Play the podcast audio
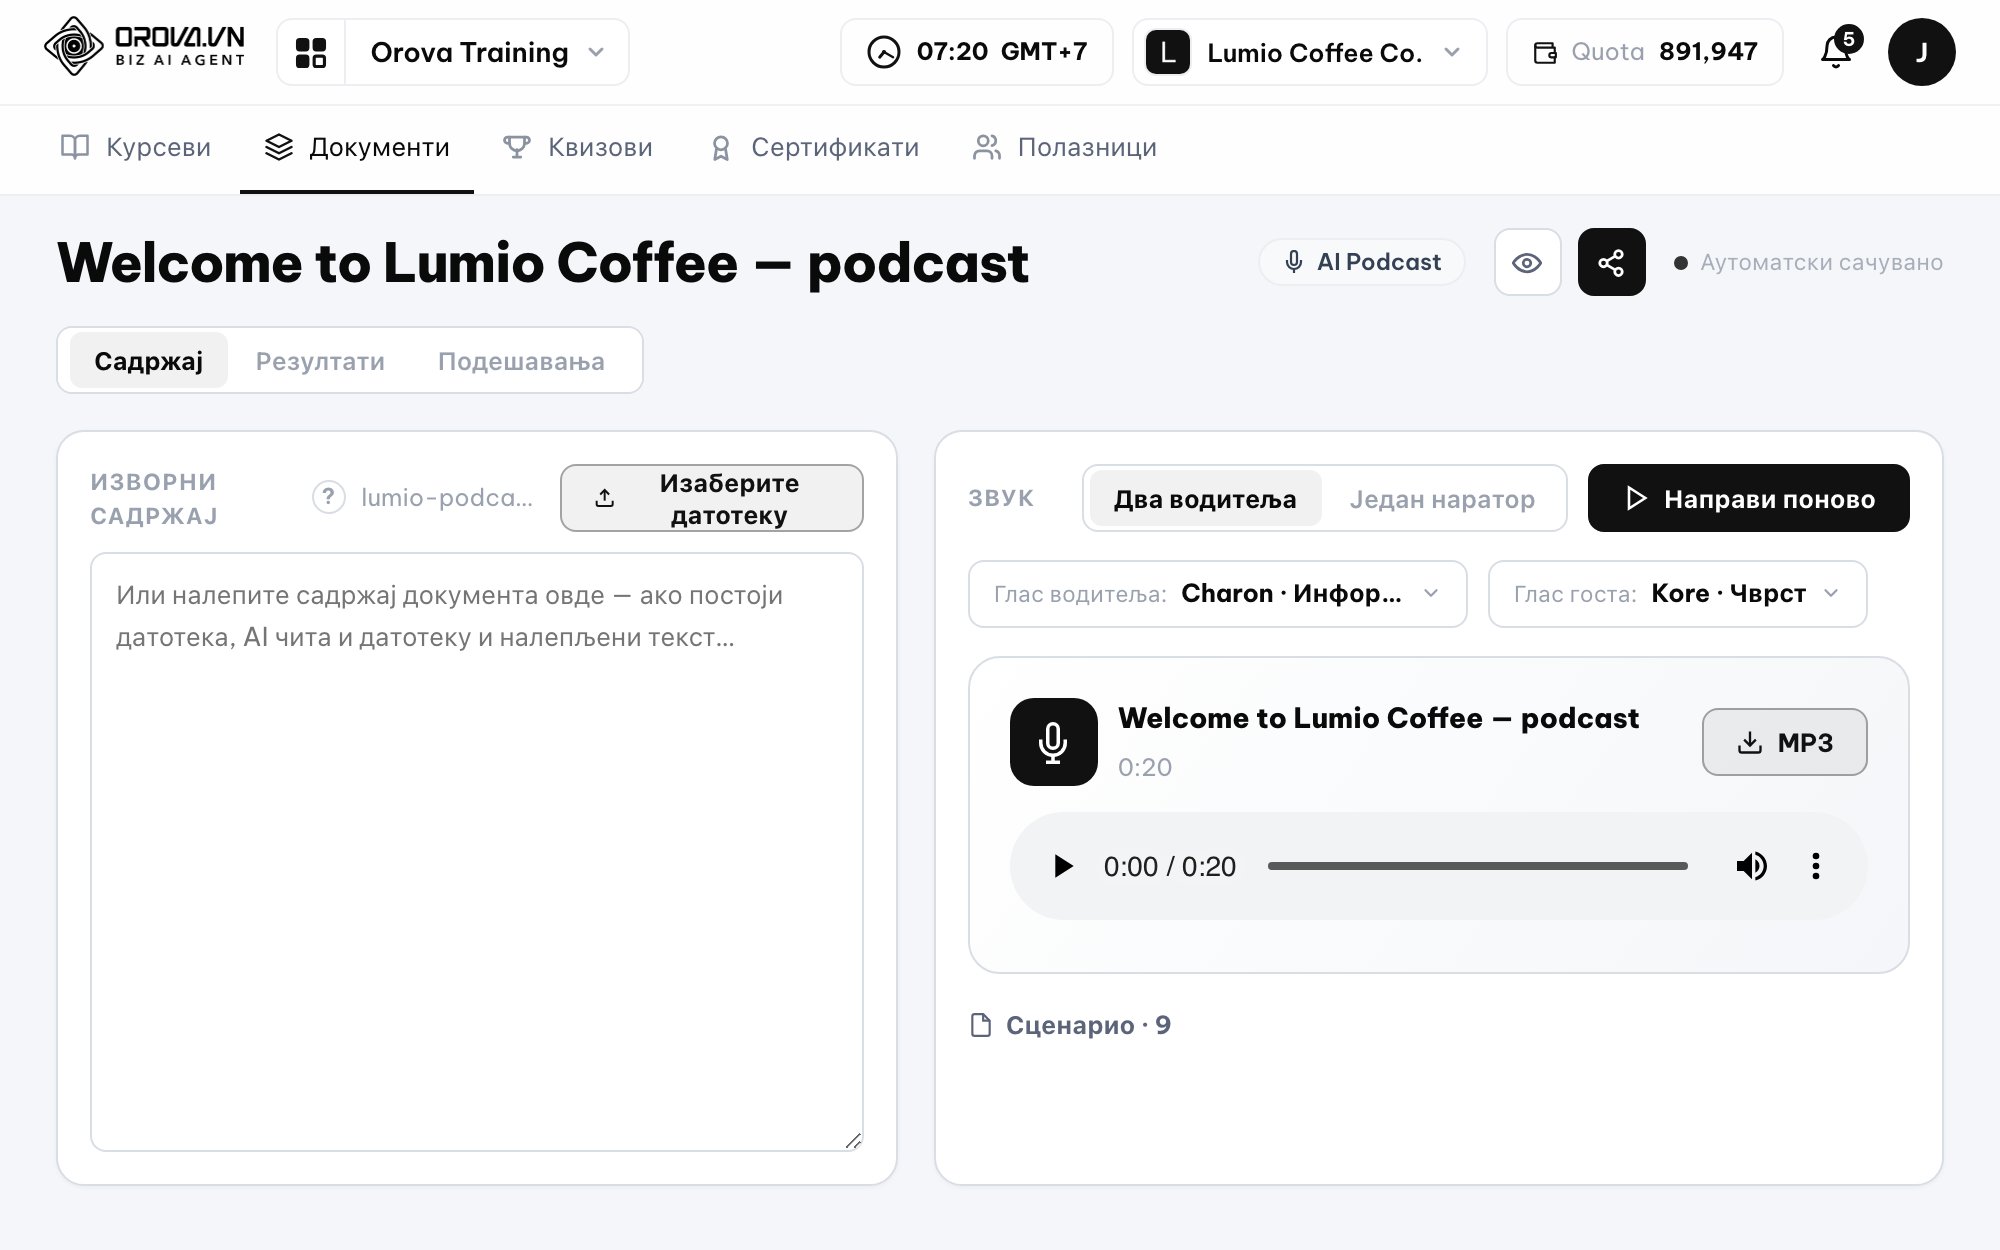The height and width of the screenshot is (1250, 2000). (1063, 866)
